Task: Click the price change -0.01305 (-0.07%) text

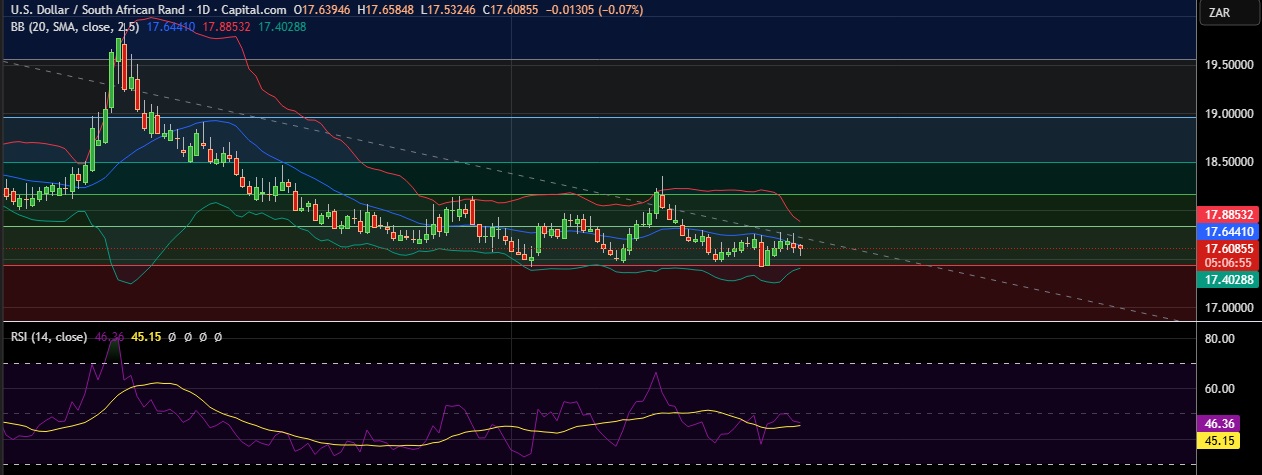Action: point(596,10)
